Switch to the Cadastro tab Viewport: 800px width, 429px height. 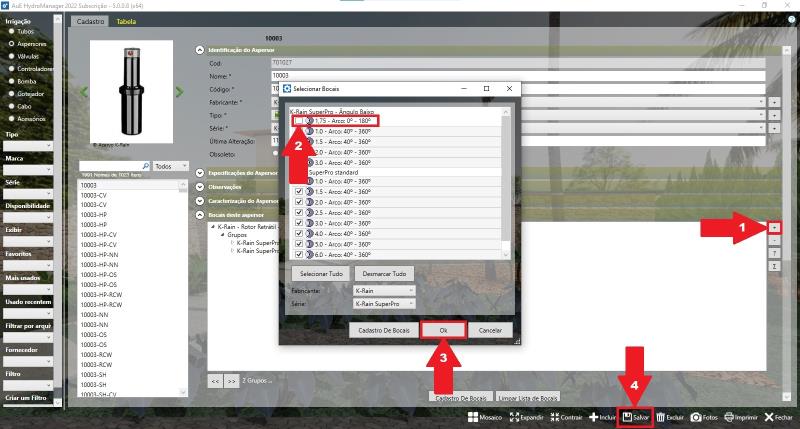(90, 21)
